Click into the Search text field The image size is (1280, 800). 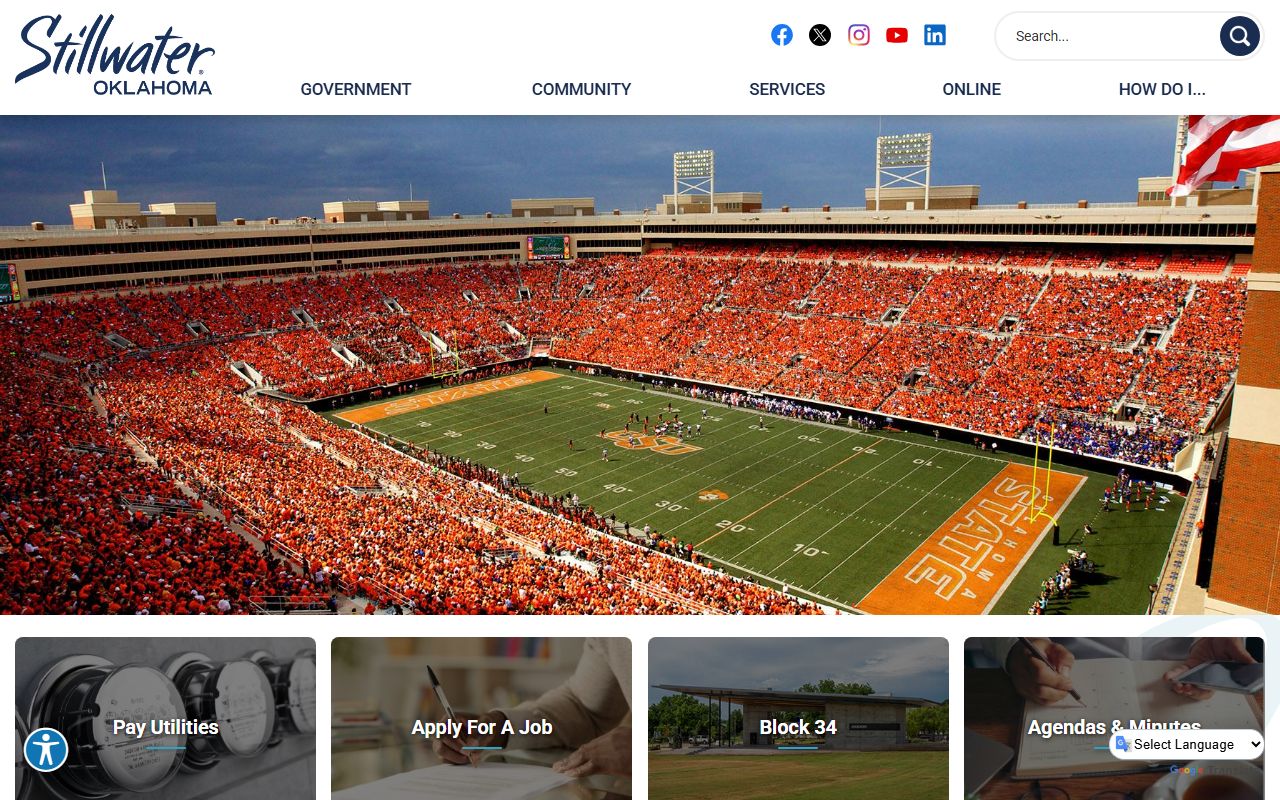[1105, 36]
